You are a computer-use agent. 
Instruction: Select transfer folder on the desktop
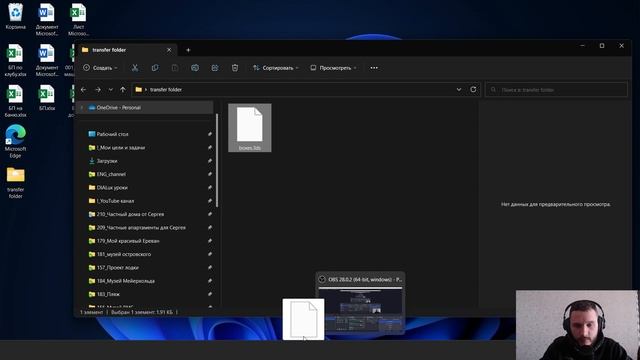tap(16, 182)
